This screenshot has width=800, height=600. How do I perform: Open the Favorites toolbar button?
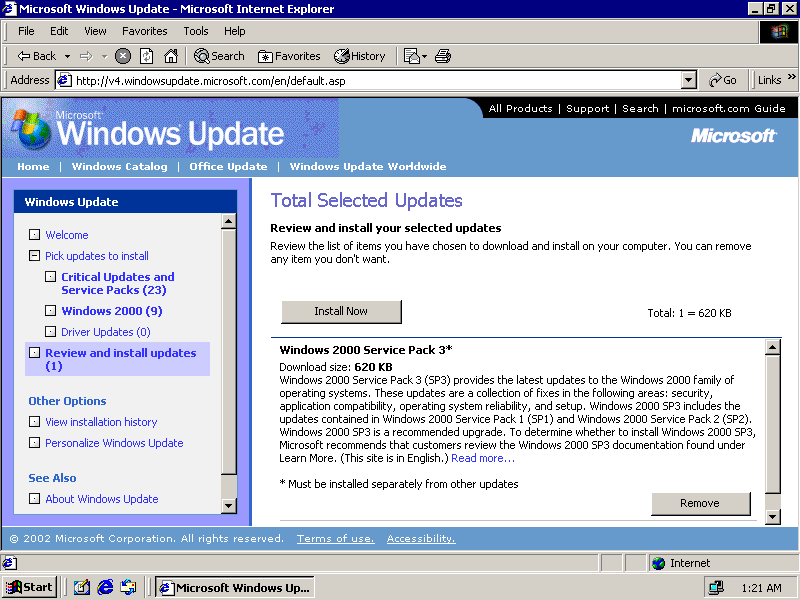[x=289, y=56]
